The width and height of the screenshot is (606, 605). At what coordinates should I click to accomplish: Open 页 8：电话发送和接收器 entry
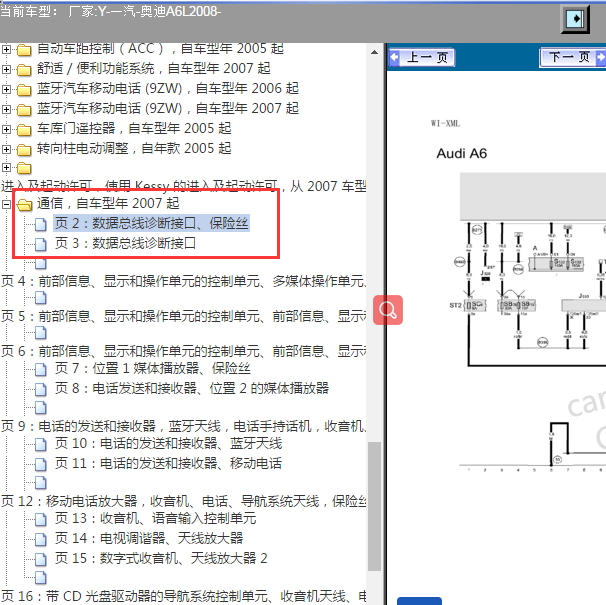192,389
